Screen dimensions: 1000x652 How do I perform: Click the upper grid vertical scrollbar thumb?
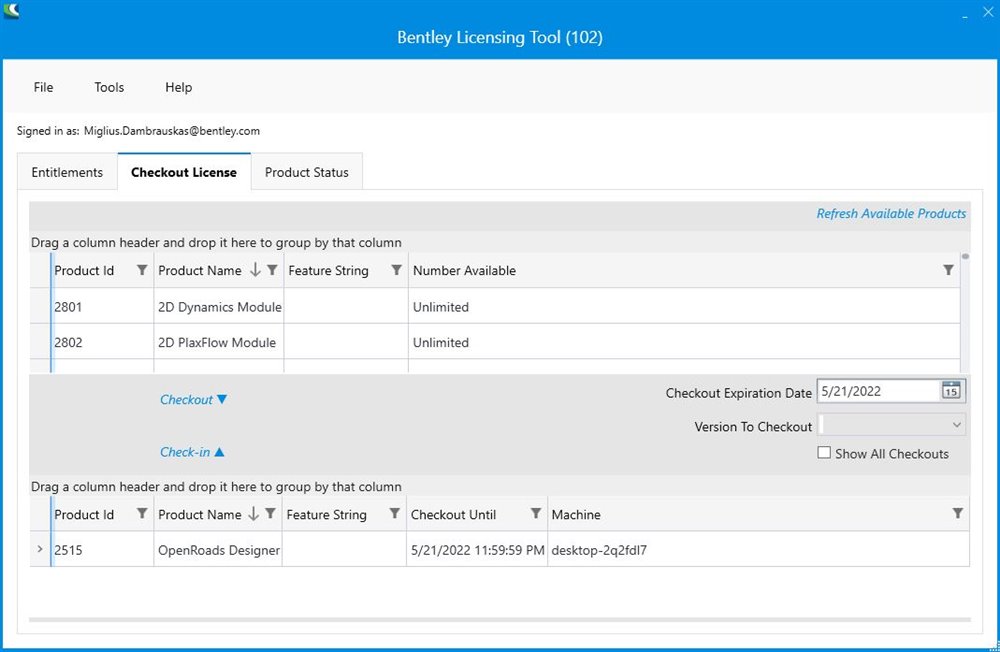coord(965,256)
